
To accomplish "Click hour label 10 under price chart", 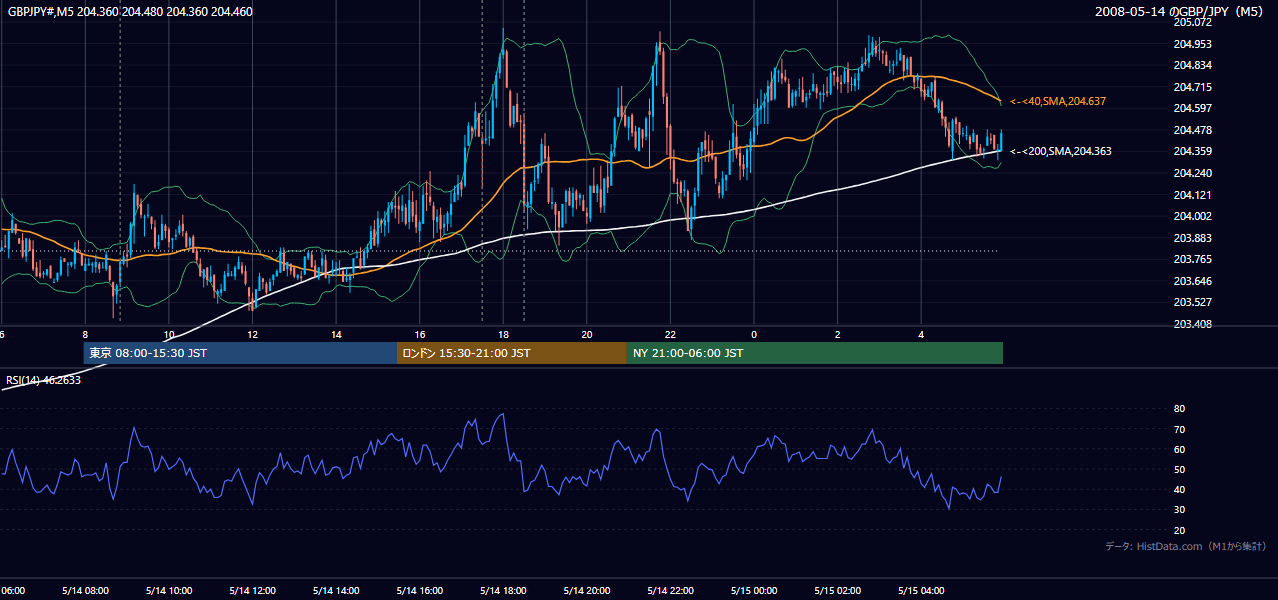I will click(x=169, y=334).
